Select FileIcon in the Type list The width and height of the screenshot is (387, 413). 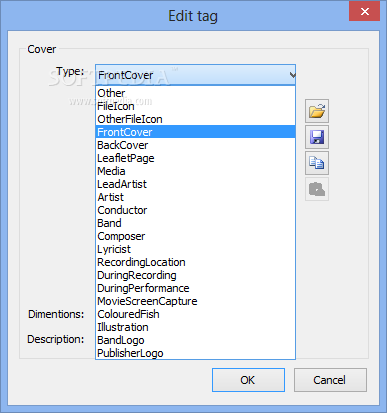click(x=195, y=106)
